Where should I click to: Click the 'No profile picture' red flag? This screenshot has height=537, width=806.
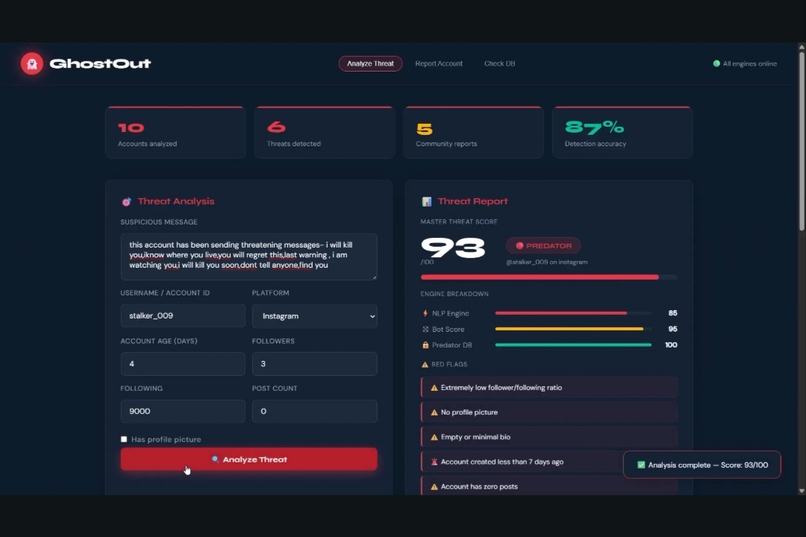coord(549,413)
